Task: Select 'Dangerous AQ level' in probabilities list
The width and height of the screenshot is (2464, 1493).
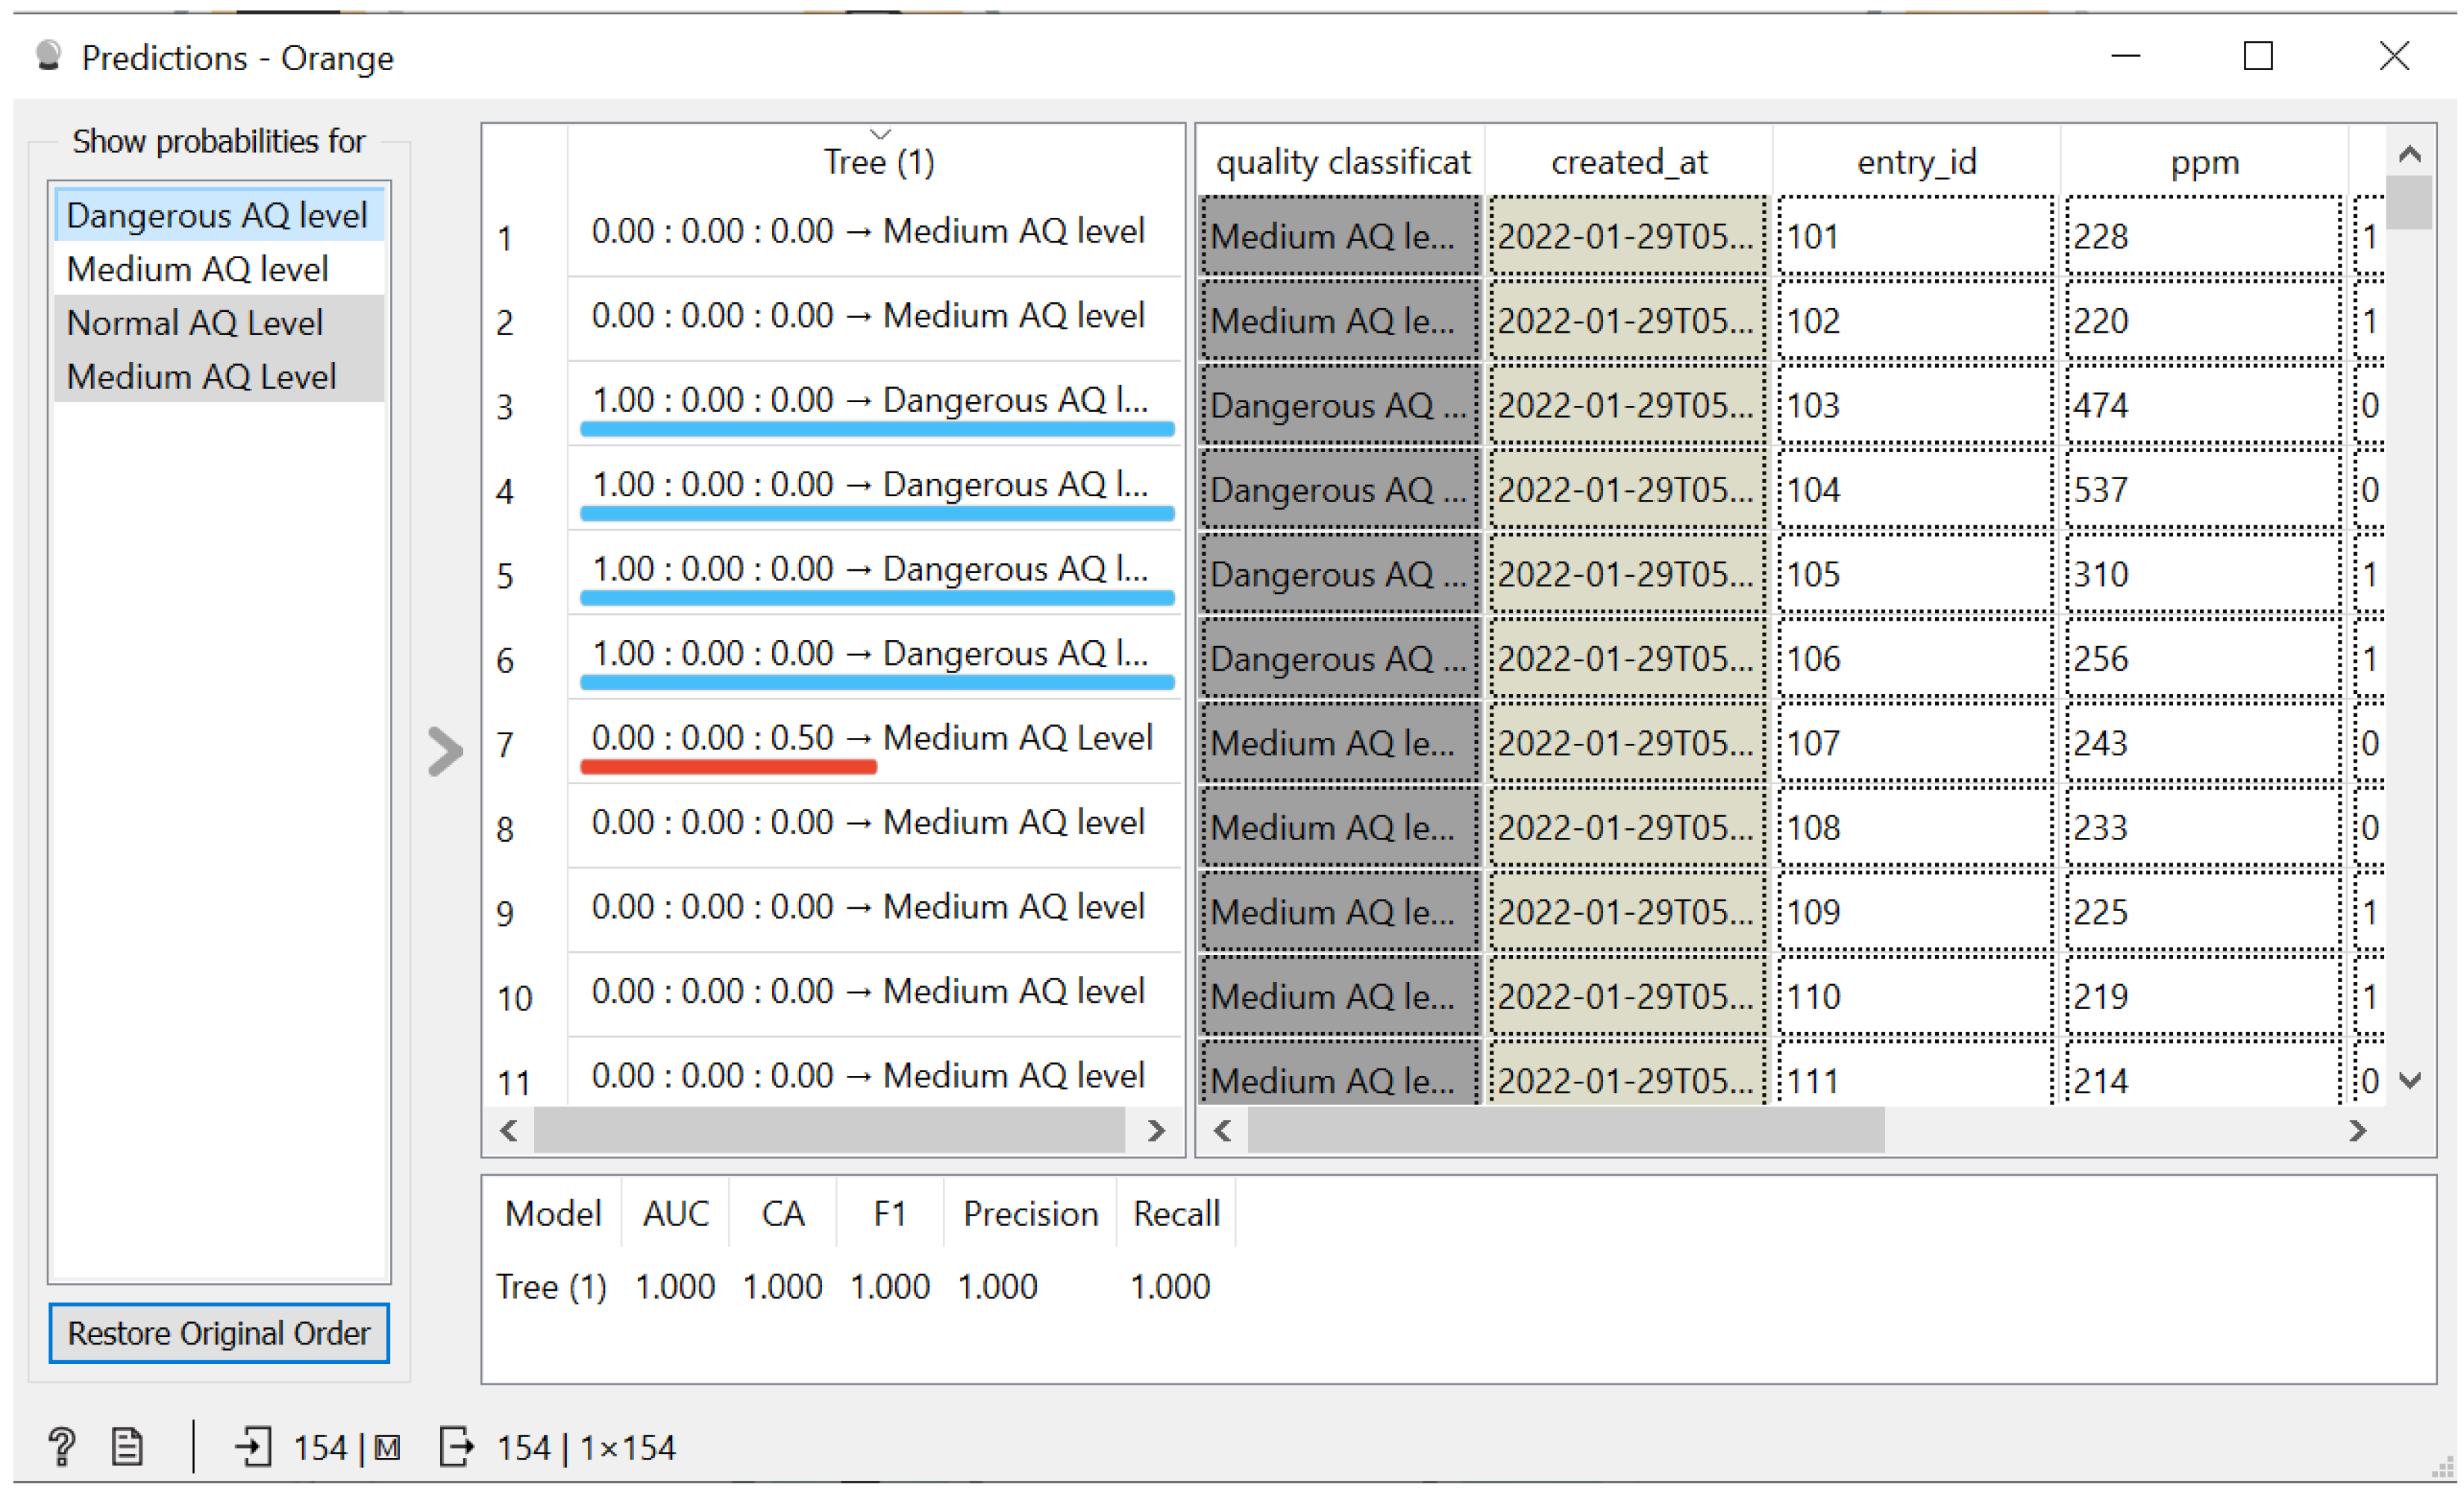Action: [217, 215]
